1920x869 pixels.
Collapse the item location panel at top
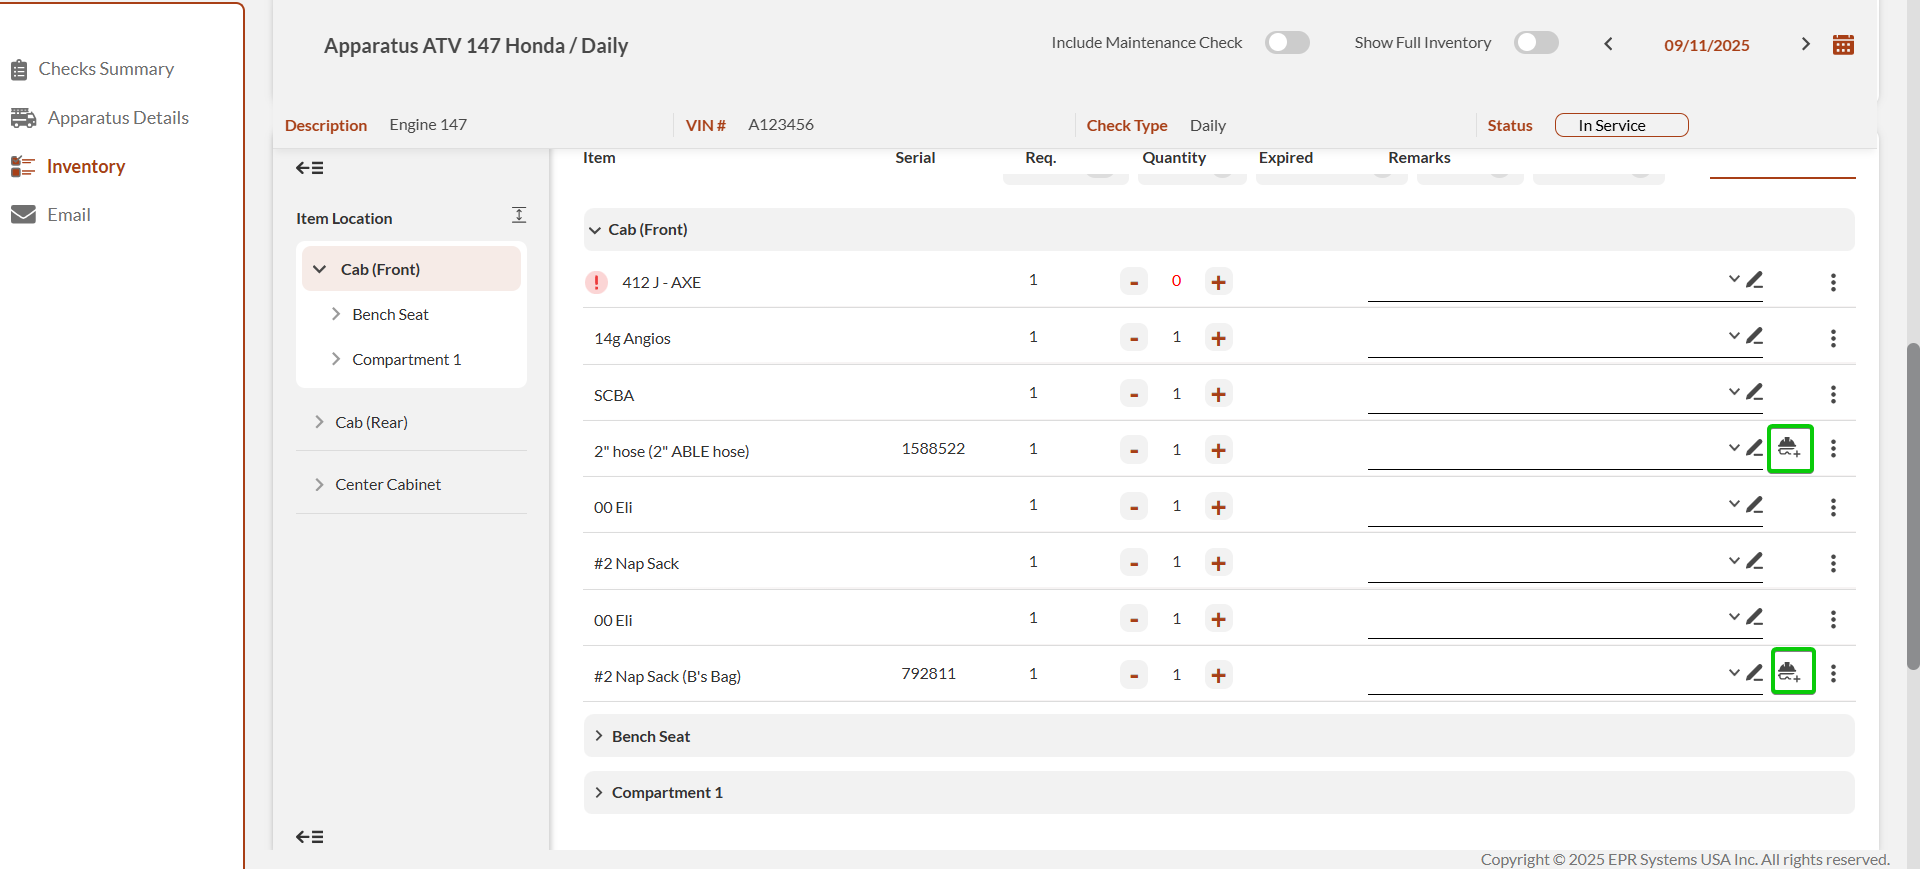pyautogui.click(x=309, y=168)
